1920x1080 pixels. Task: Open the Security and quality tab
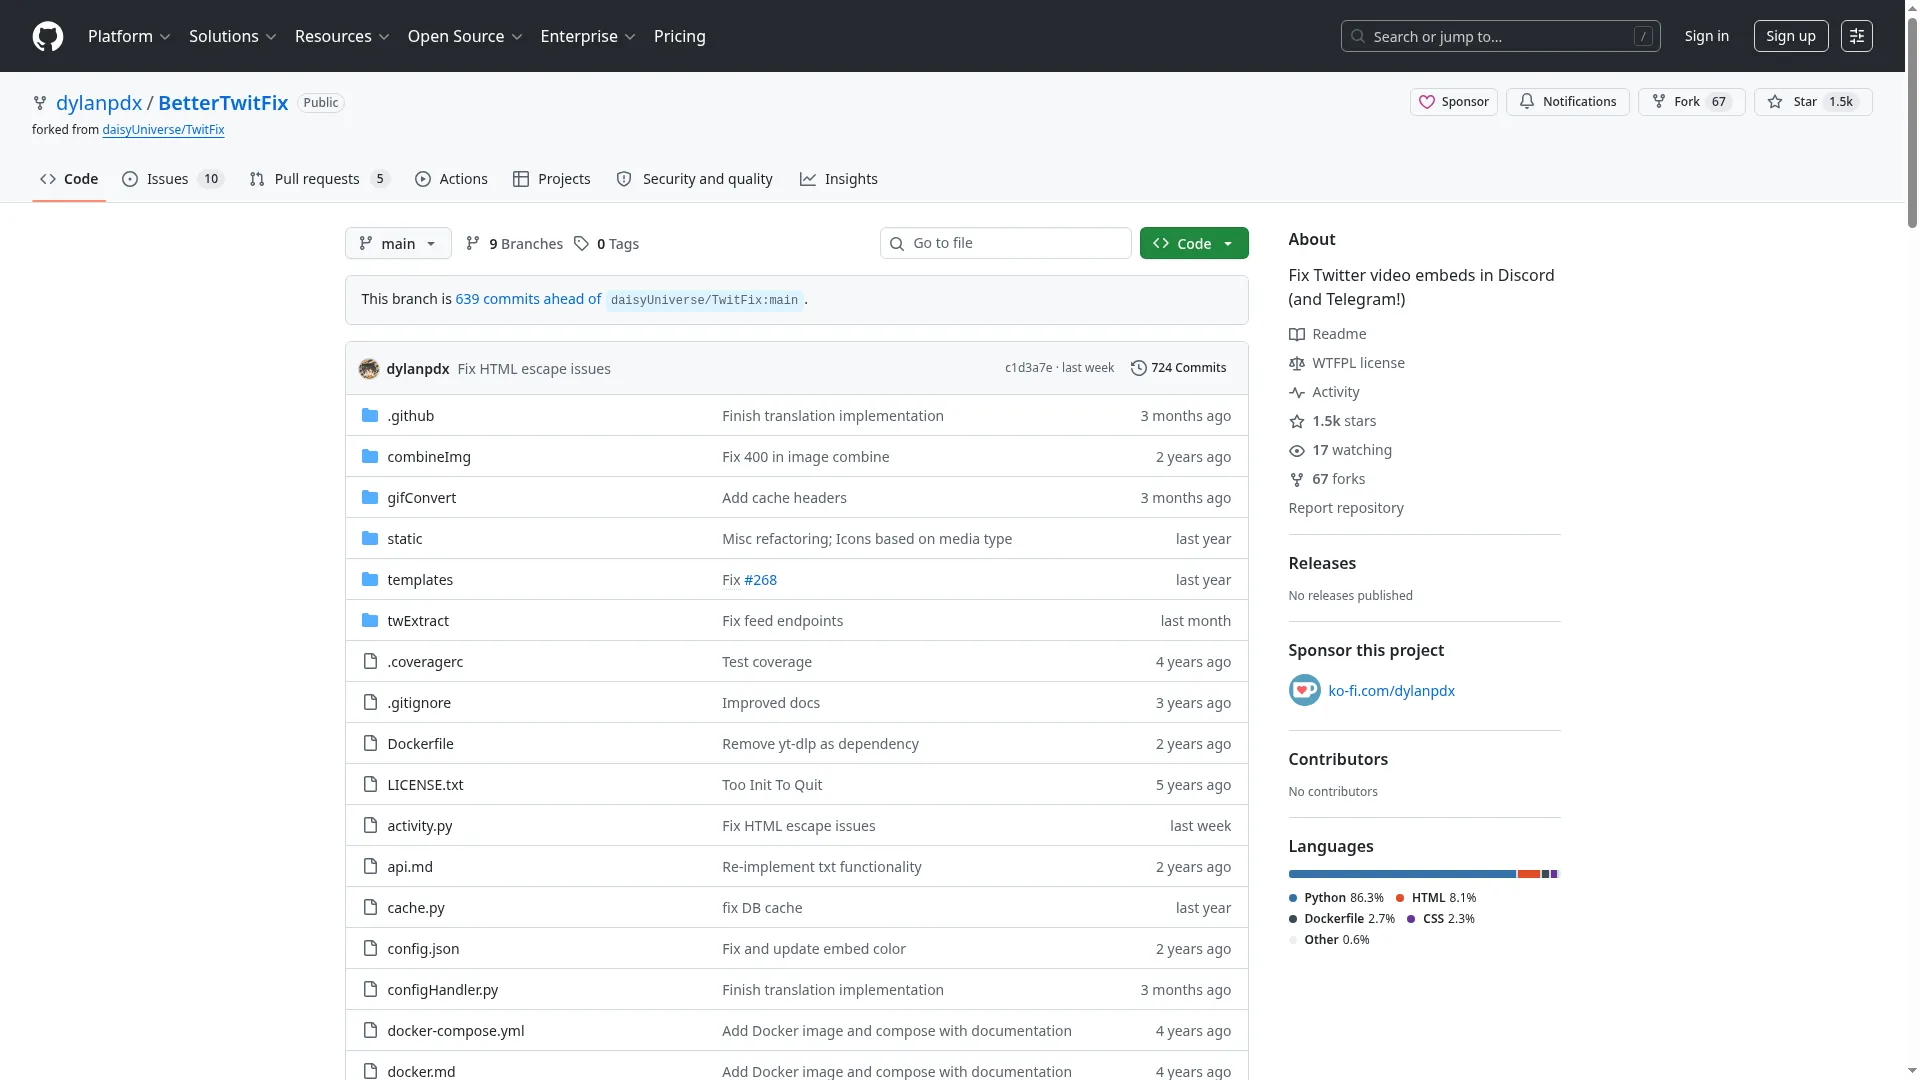(695, 179)
